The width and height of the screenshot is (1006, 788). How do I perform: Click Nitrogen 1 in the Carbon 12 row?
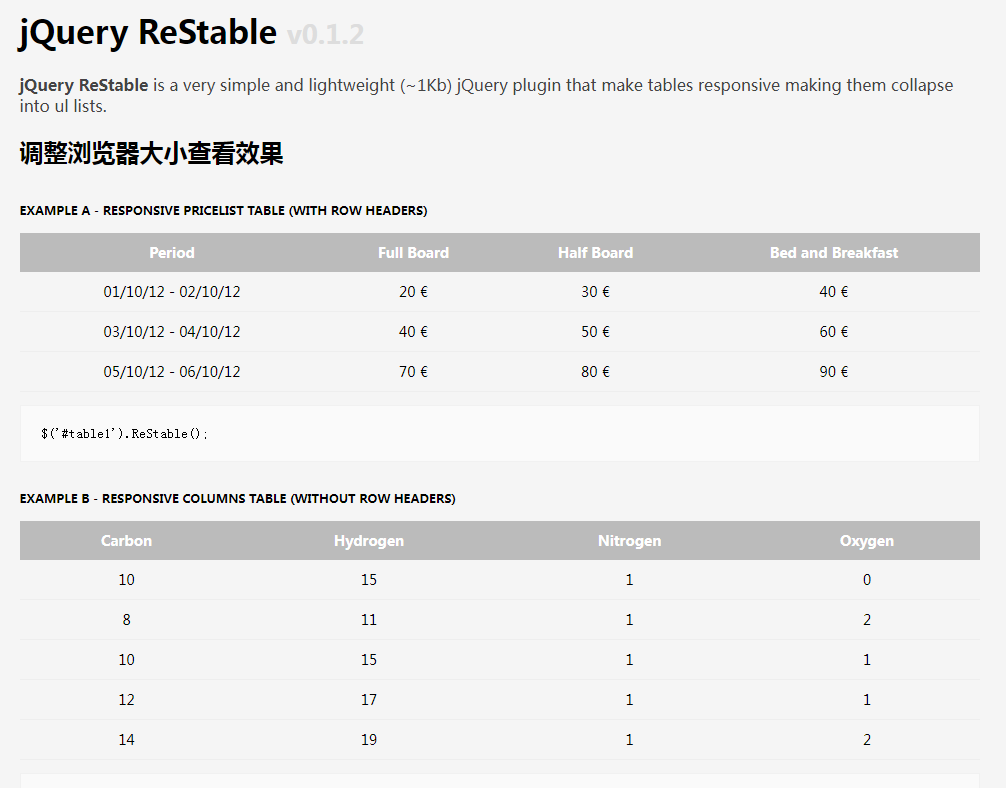tap(629, 699)
